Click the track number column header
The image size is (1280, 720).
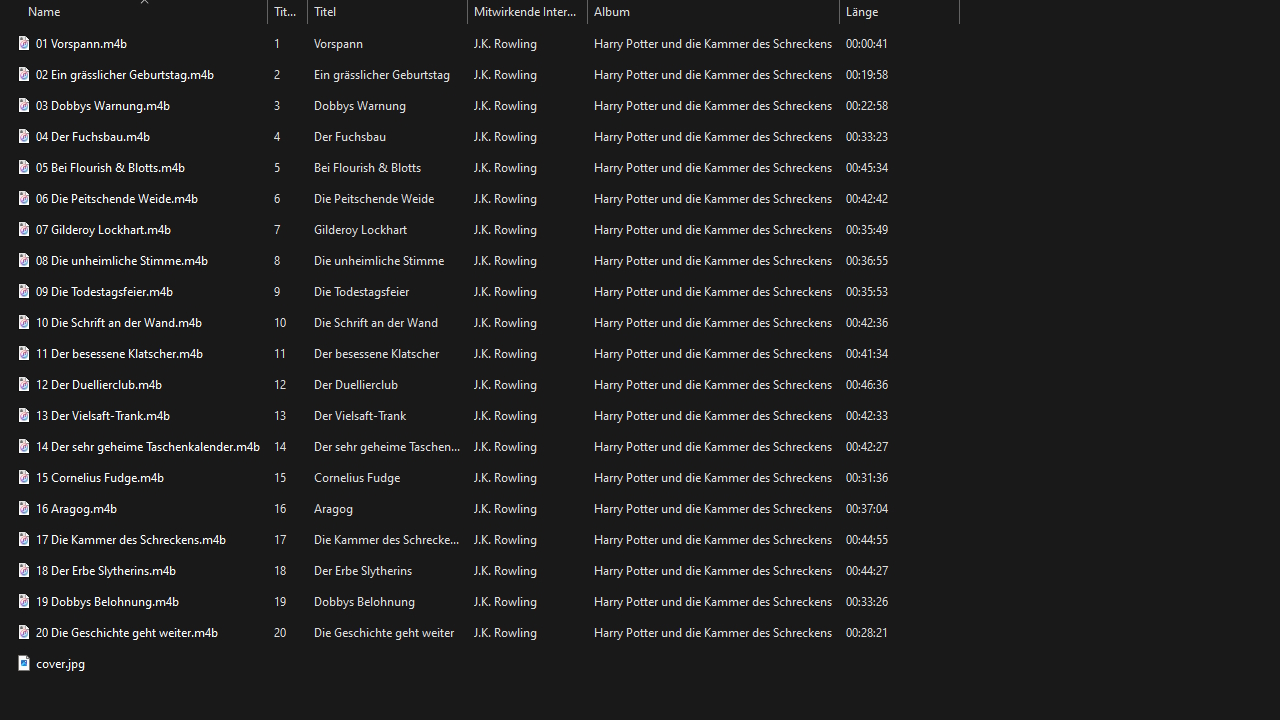(286, 12)
